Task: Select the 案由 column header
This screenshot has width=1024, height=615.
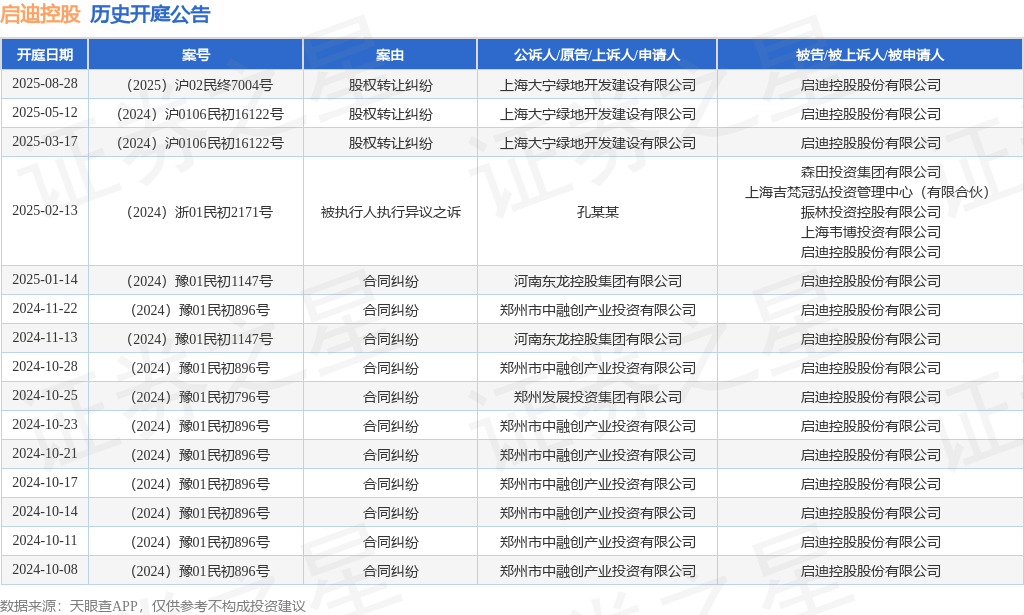Action: (x=390, y=55)
